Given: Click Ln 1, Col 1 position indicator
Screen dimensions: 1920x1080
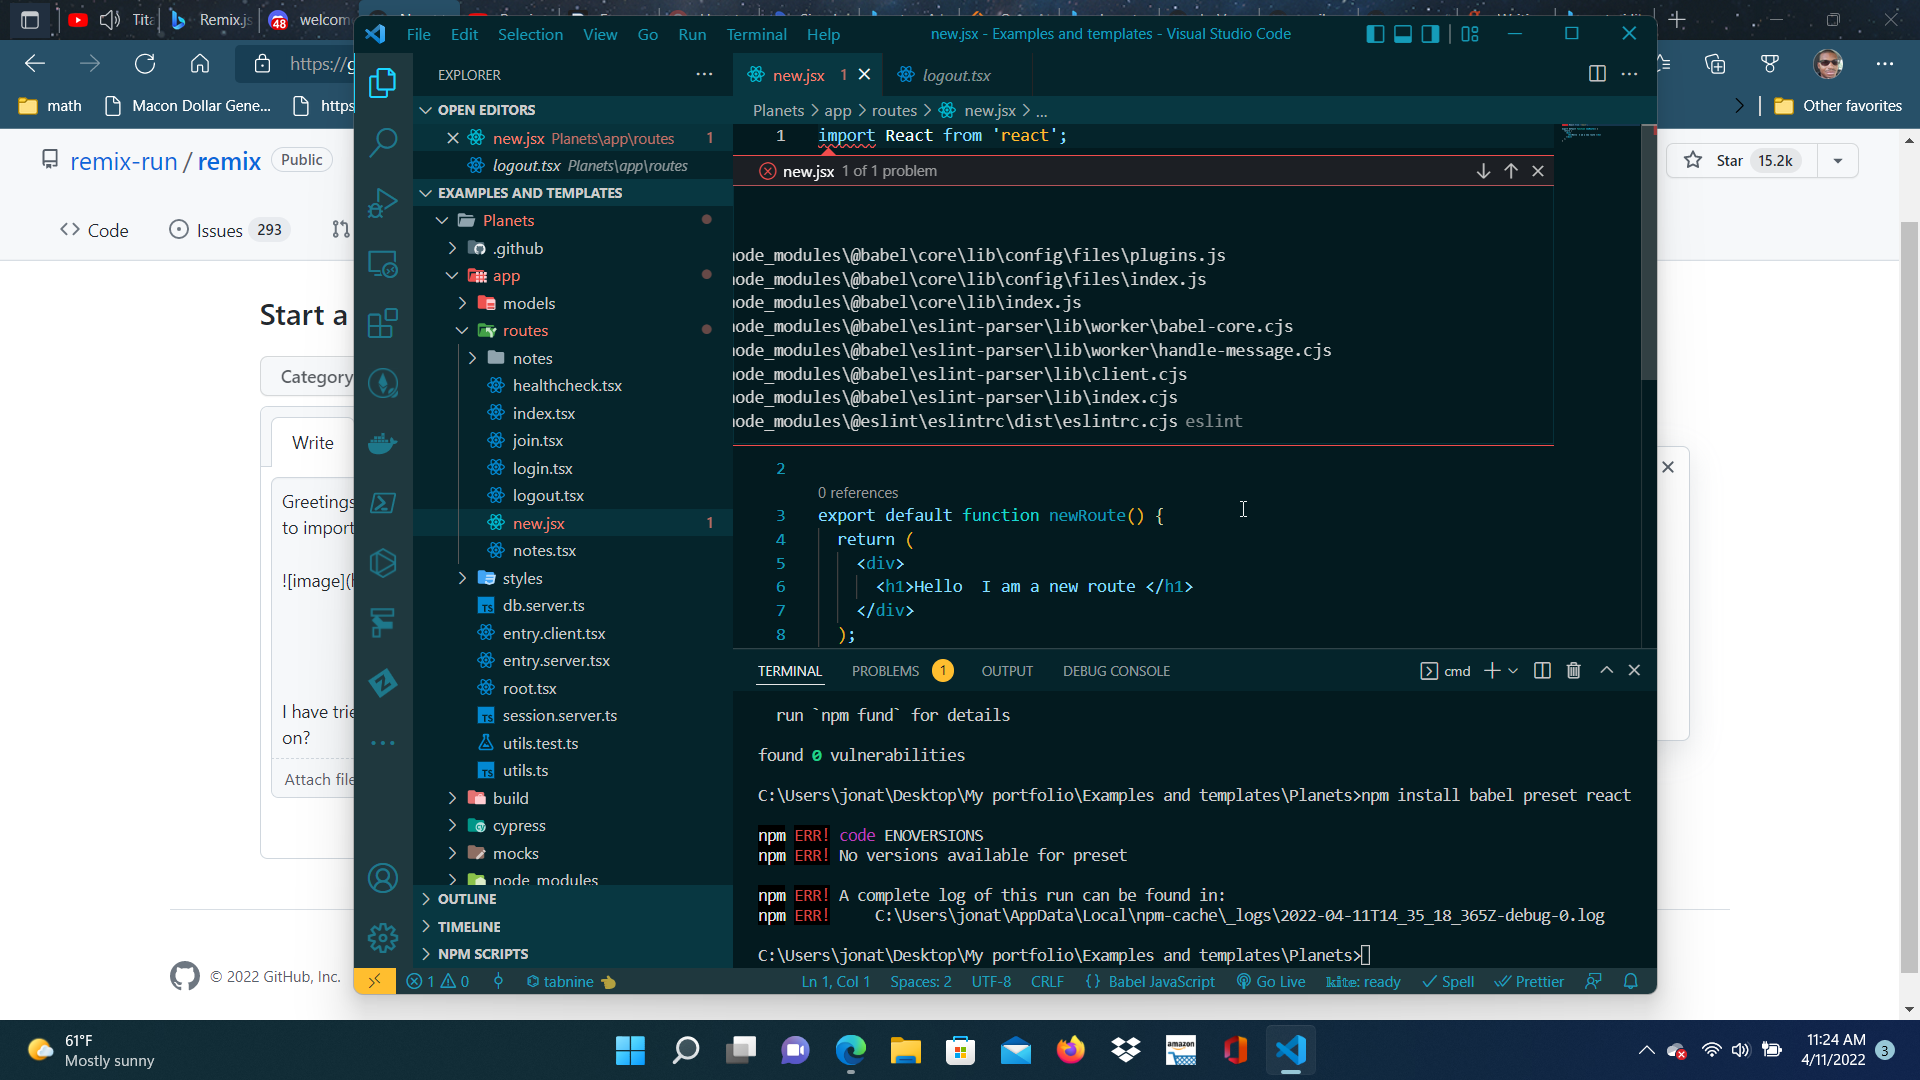Looking at the screenshot, I should point(836,981).
